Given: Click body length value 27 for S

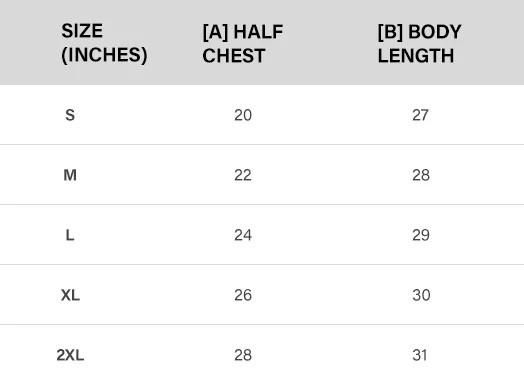Looking at the screenshot, I should [x=420, y=115].
